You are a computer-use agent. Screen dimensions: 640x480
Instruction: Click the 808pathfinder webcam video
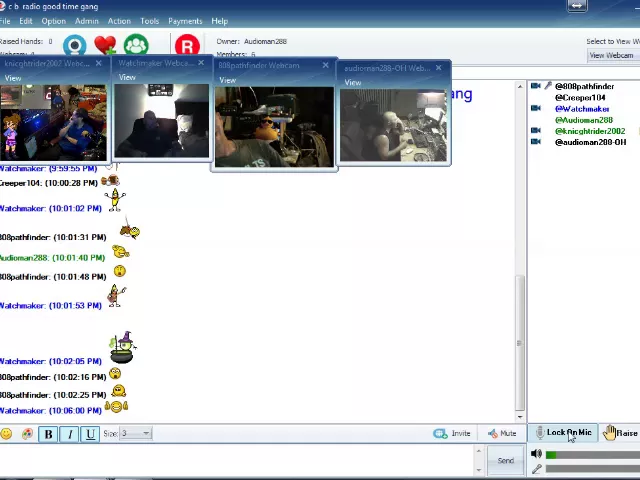274,127
